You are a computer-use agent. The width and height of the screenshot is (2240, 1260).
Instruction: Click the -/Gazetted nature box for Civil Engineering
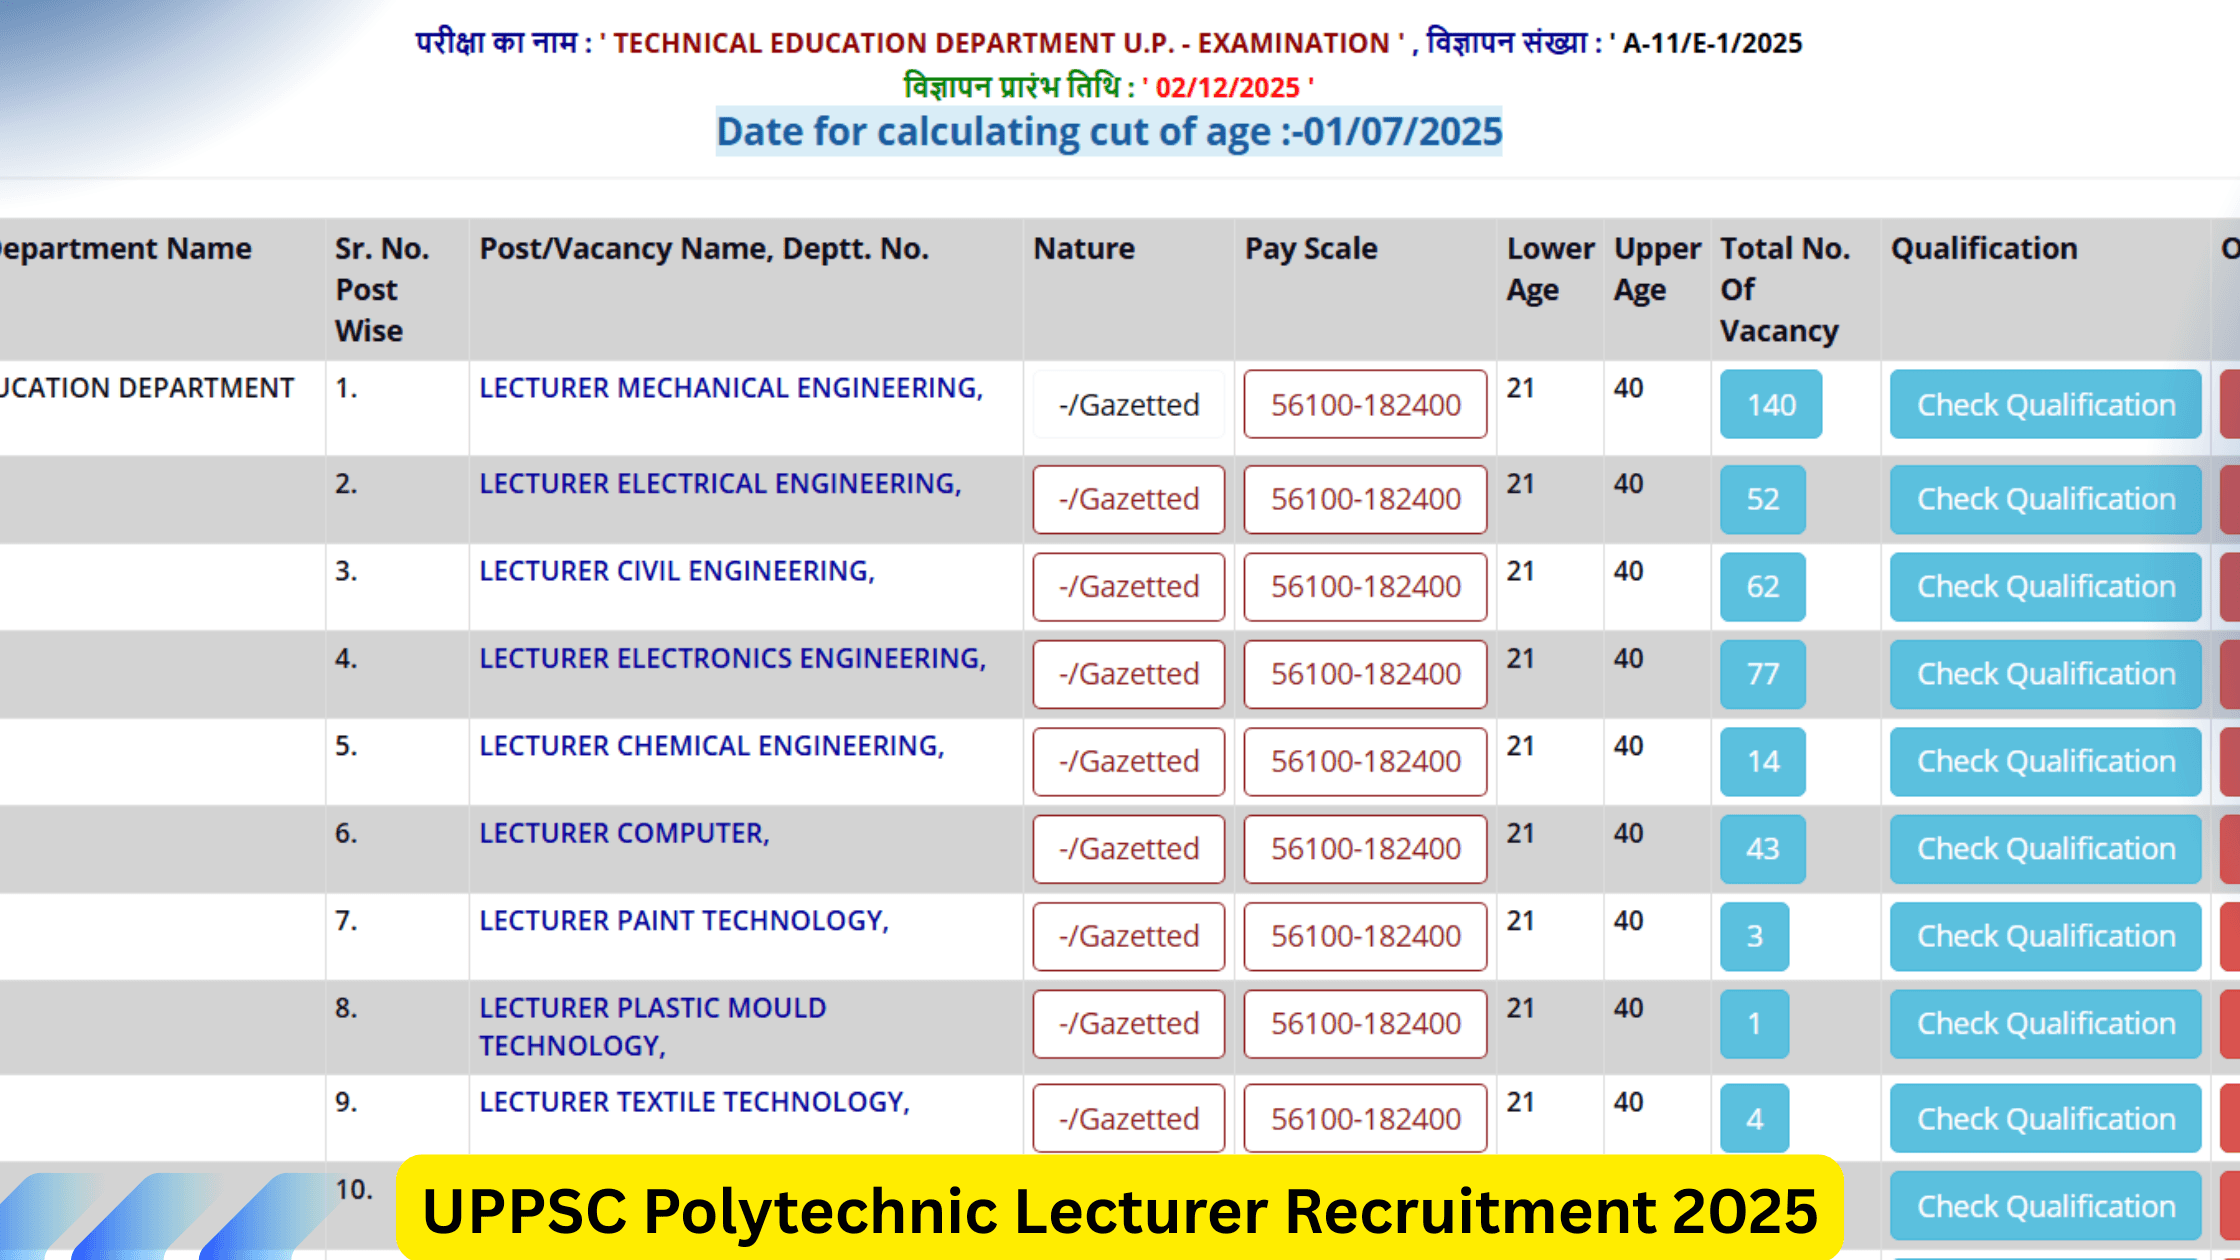[1128, 587]
